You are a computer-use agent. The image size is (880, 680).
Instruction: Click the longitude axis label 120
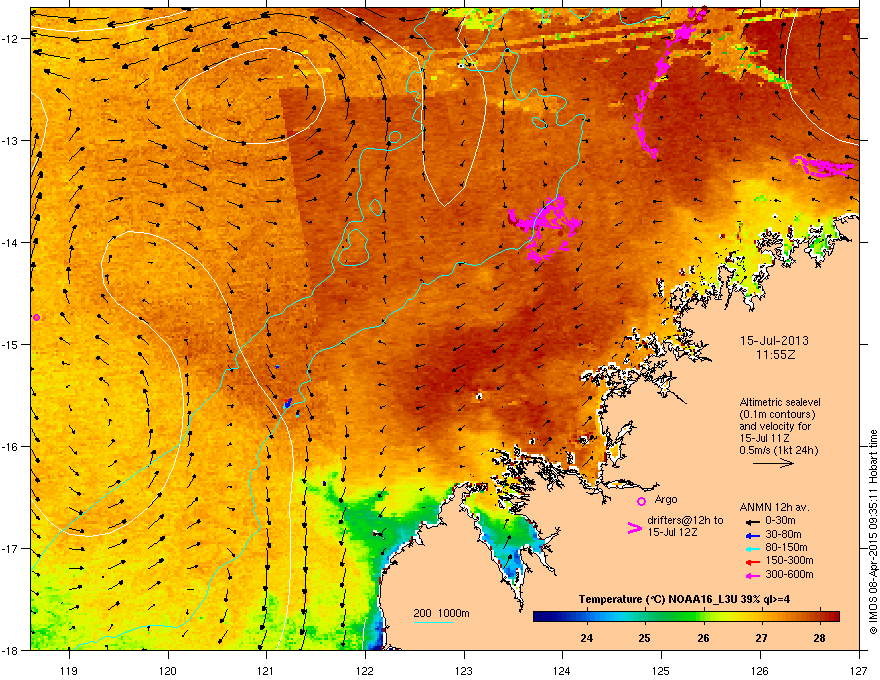tap(168, 671)
